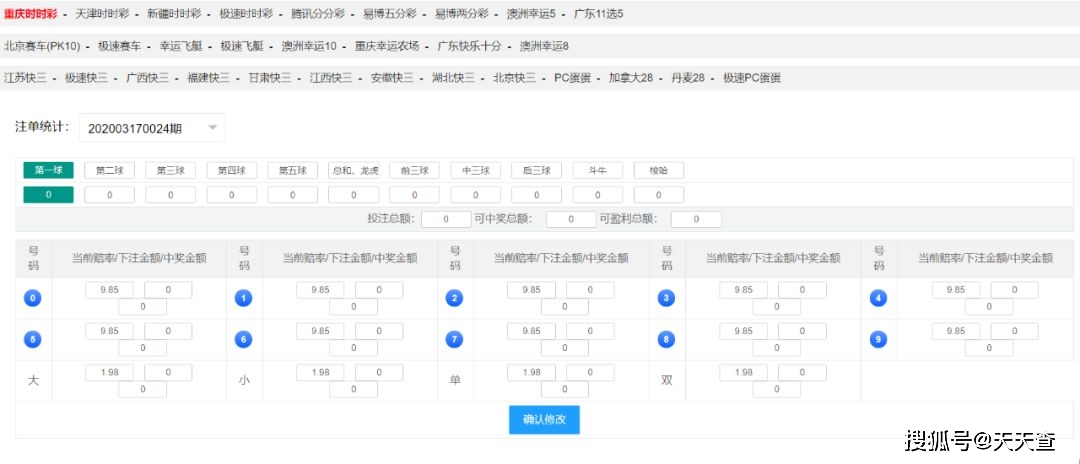Open the 202003170024期 period dropdown

coord(152,128)
